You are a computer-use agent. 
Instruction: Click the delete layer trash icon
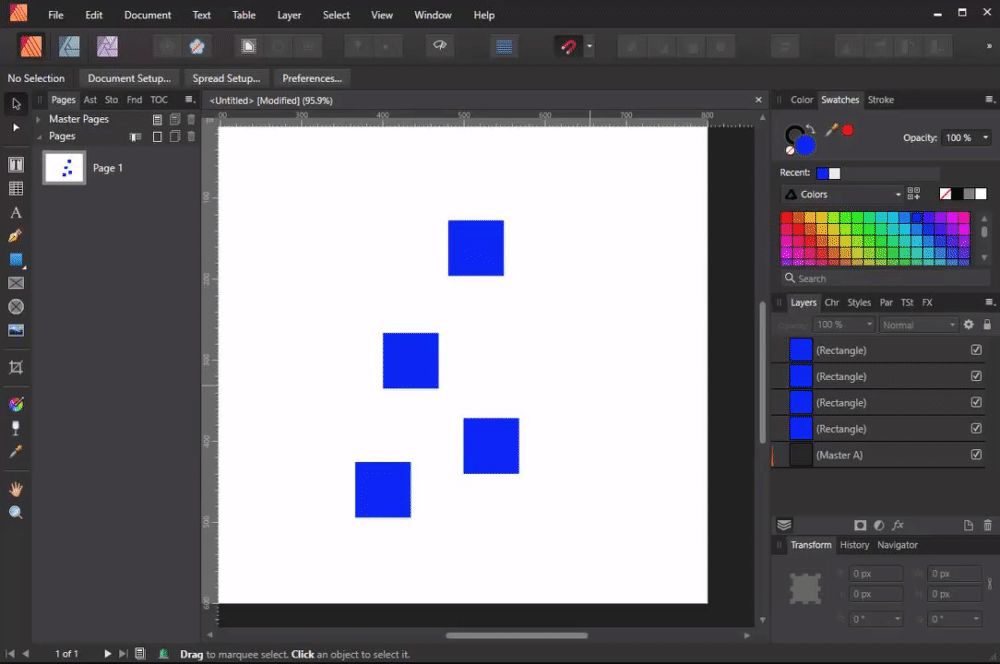tap(987, 525)
